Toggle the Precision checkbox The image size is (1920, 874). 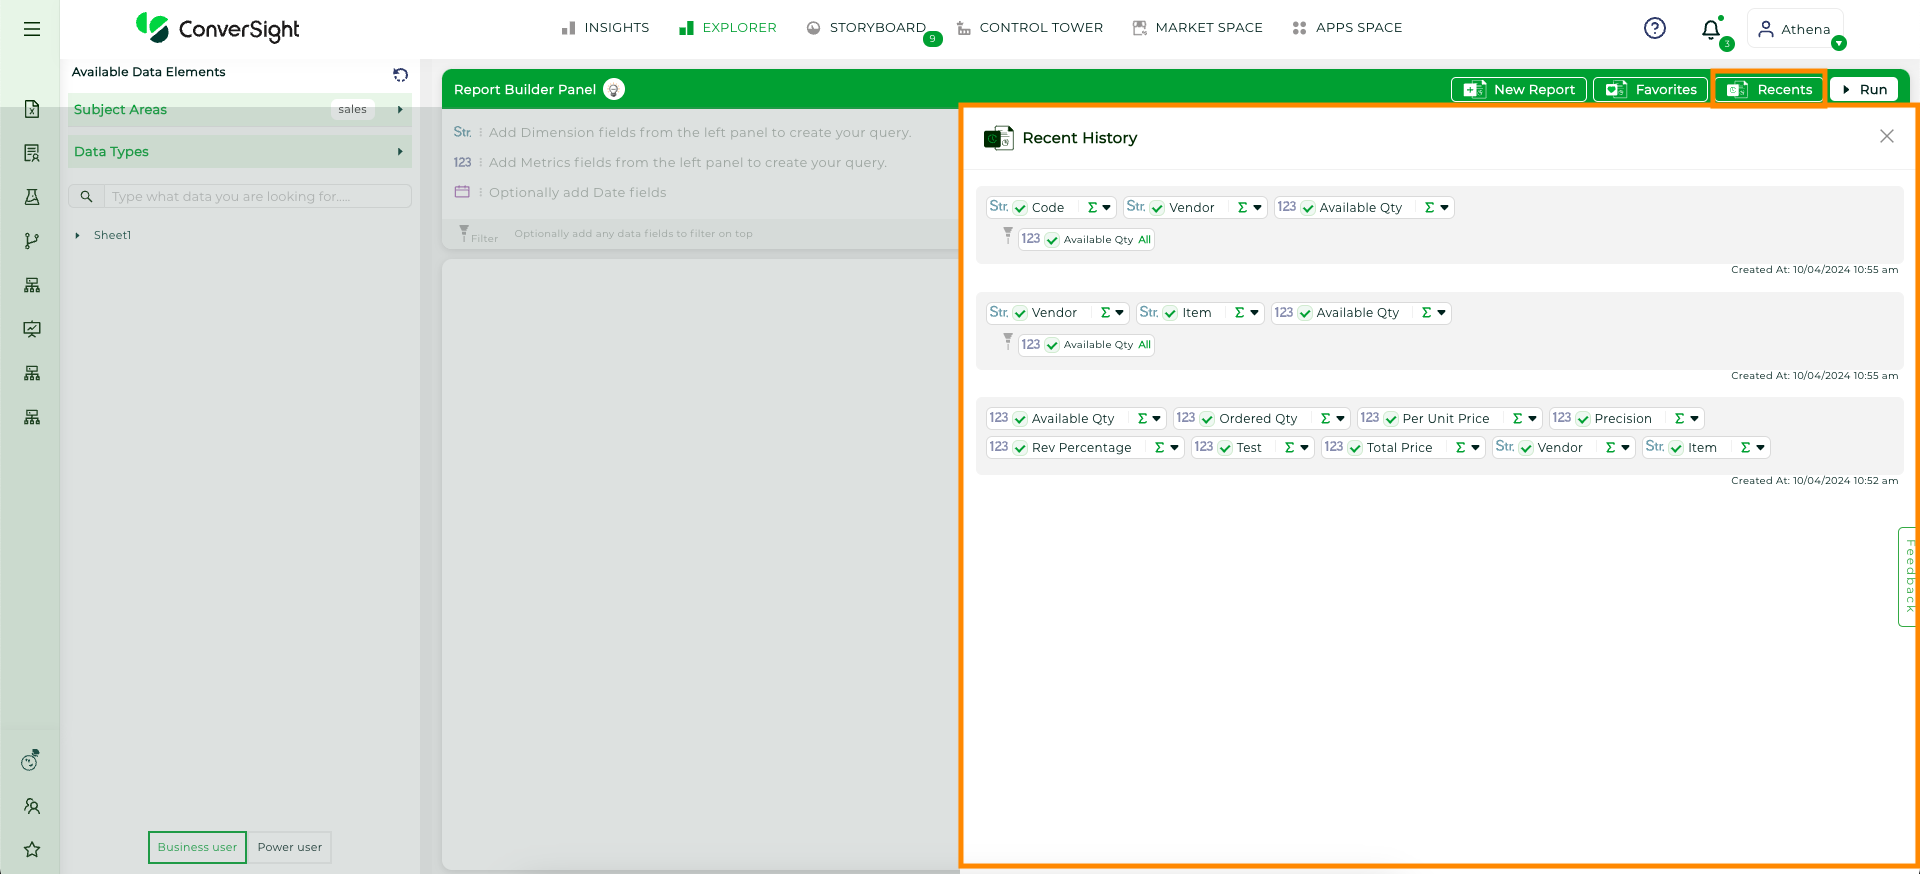coord(1583,419)
